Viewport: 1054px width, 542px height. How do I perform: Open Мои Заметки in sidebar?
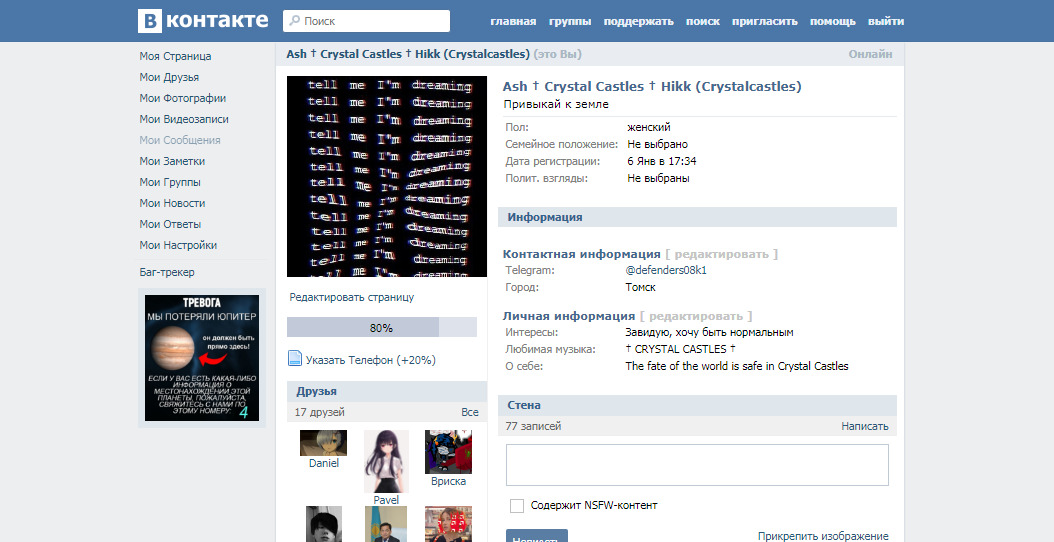pos(172,161)
